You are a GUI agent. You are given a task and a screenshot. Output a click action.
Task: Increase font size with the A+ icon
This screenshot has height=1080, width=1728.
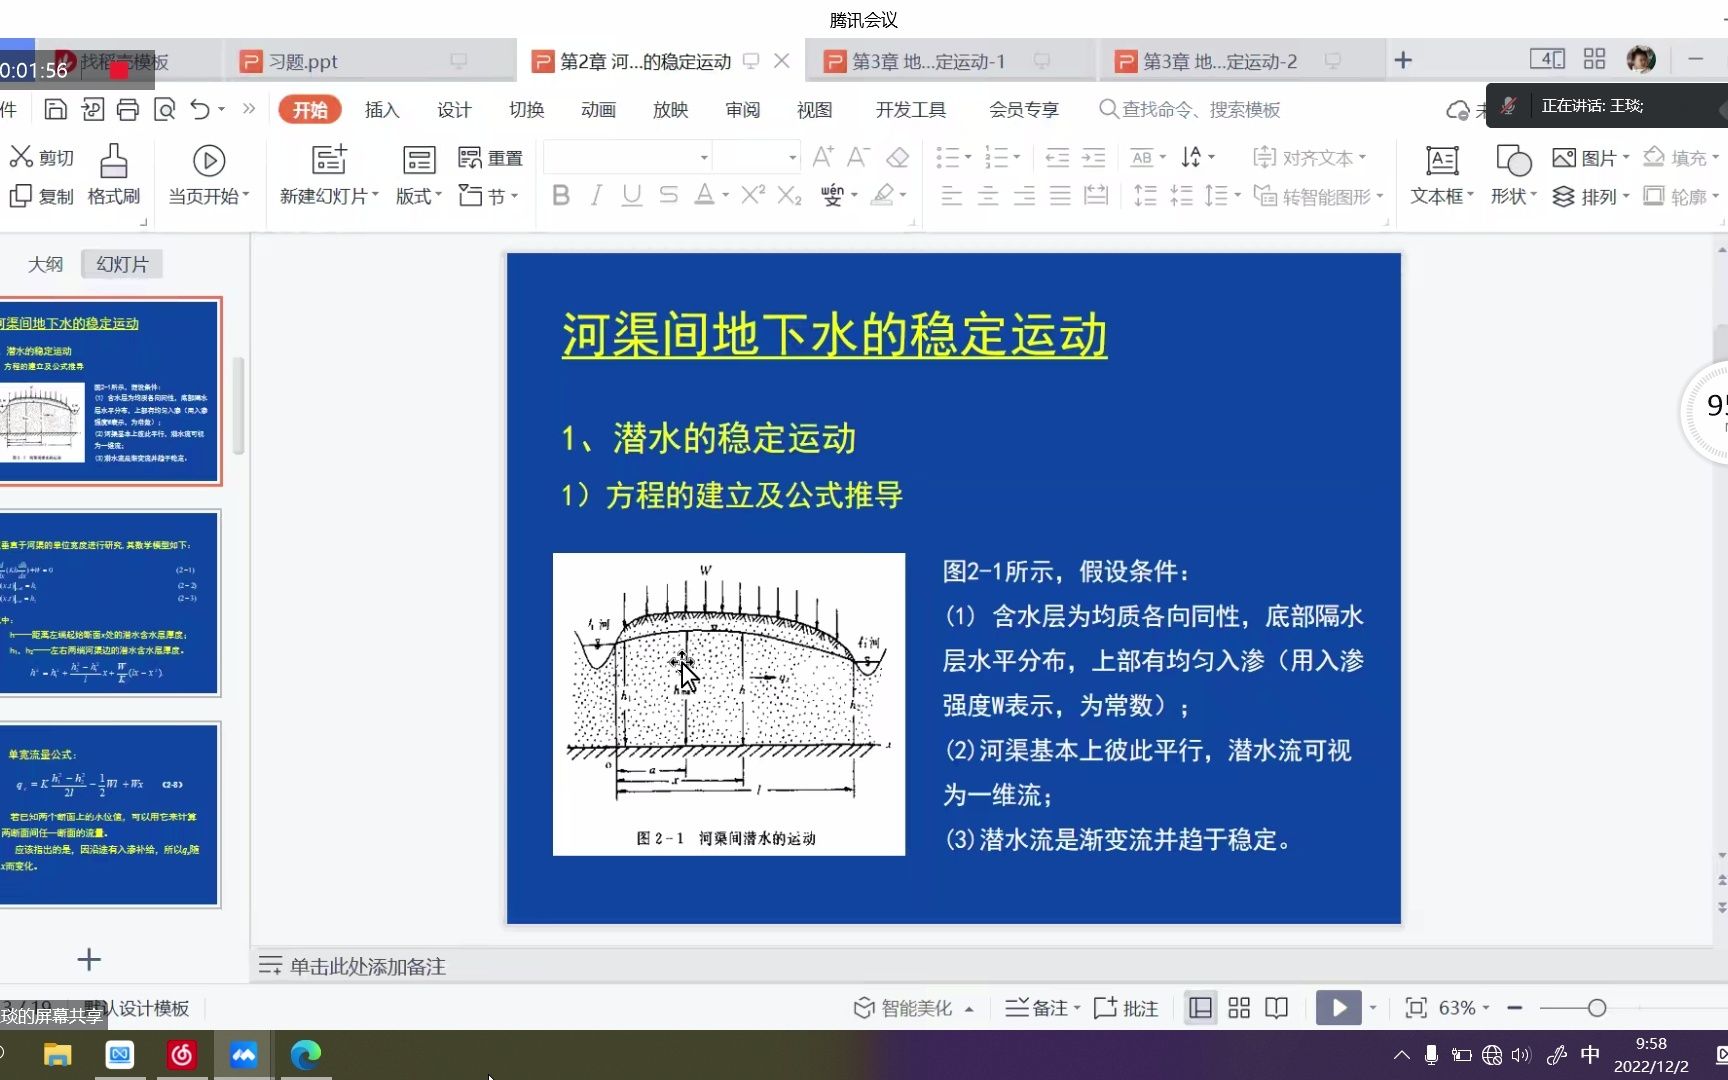click(823, 157)
